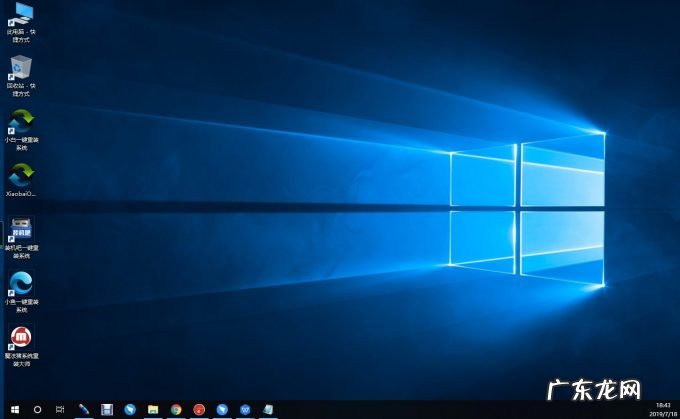Select the 小白一键重装系统 desktop icon
Screen dimensions: 680x419
click(x=21, y=130)
